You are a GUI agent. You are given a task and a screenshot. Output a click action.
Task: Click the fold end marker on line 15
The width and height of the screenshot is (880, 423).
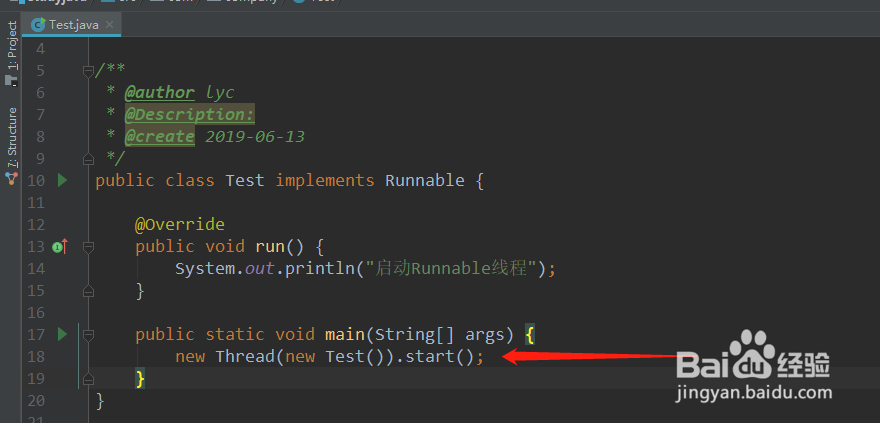coord(88,291)
